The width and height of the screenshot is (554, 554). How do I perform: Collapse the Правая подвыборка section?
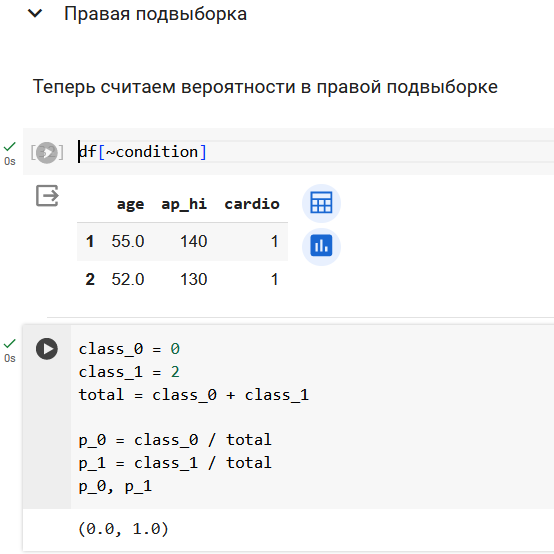coord(35,14)
